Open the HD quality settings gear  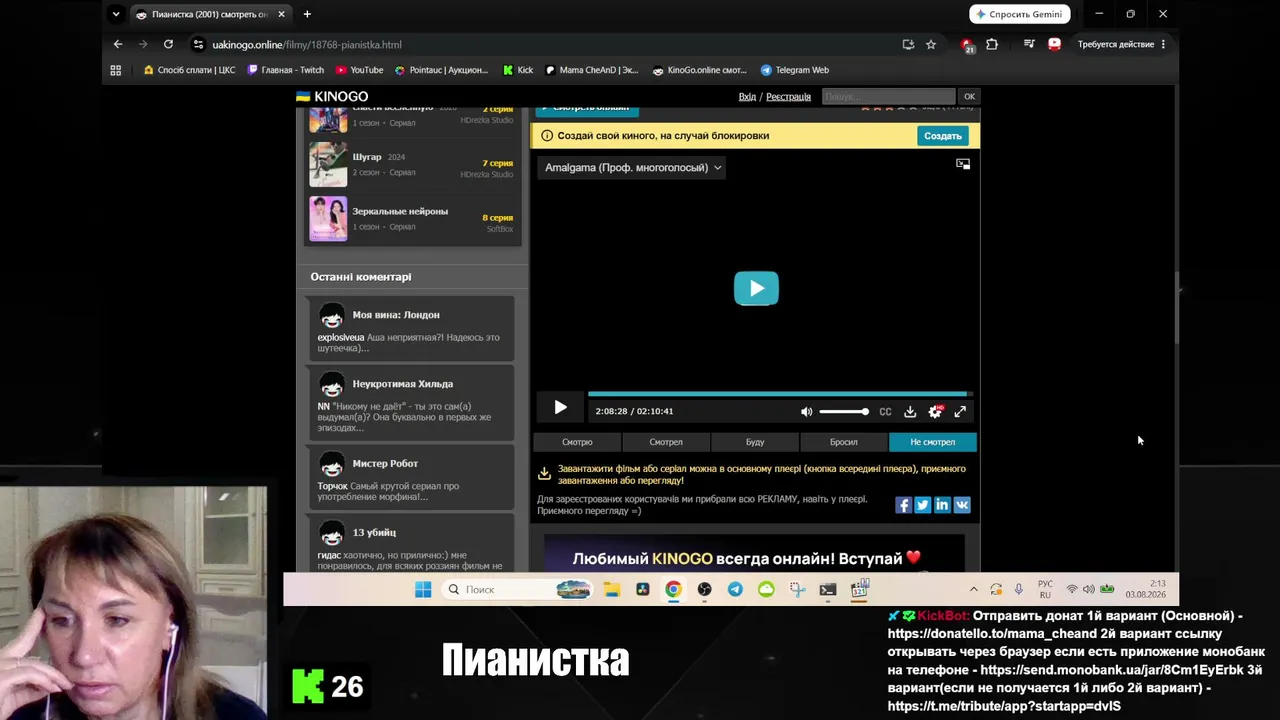tap(935, 411)
